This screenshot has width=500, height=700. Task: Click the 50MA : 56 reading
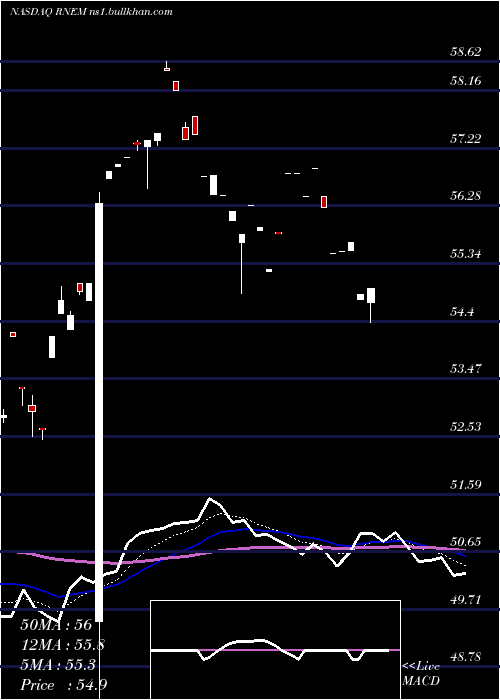(x=56, y=625)
